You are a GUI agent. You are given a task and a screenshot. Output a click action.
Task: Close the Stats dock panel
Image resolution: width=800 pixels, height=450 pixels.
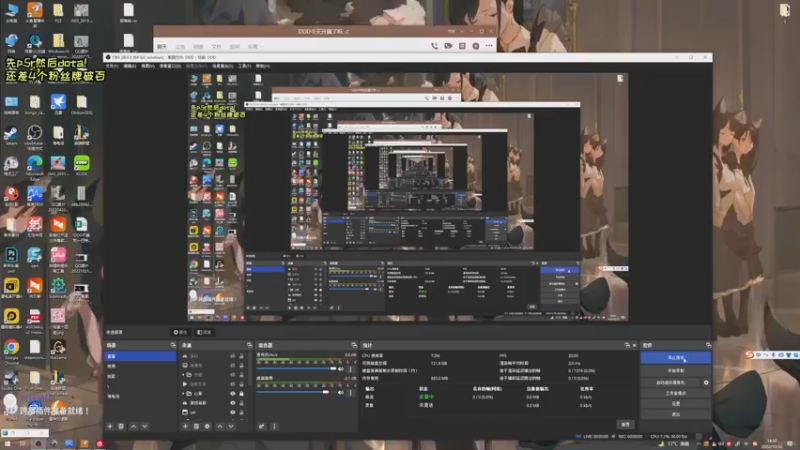click(x=634, y=345)
